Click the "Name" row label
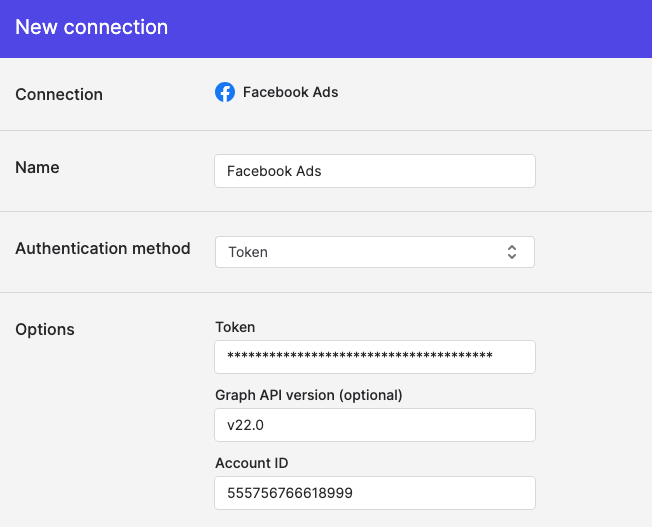The image size is (652, 527). click(37, 167)
